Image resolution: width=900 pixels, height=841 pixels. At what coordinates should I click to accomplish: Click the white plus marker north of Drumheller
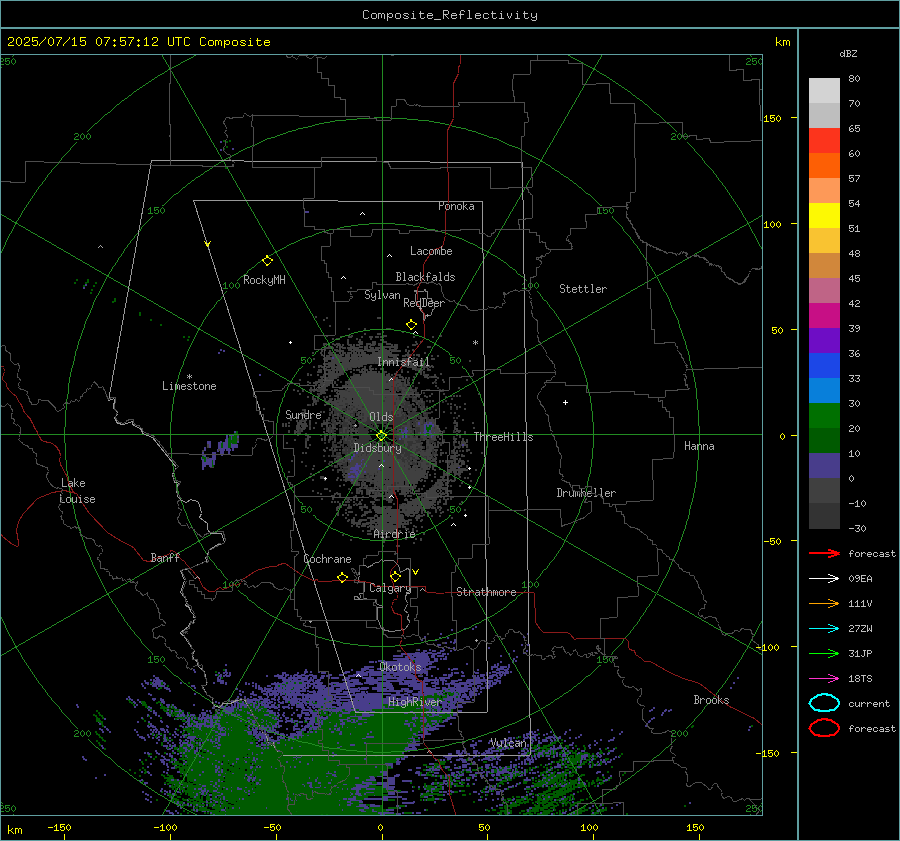pyautogui.click(x=565, y=402)
